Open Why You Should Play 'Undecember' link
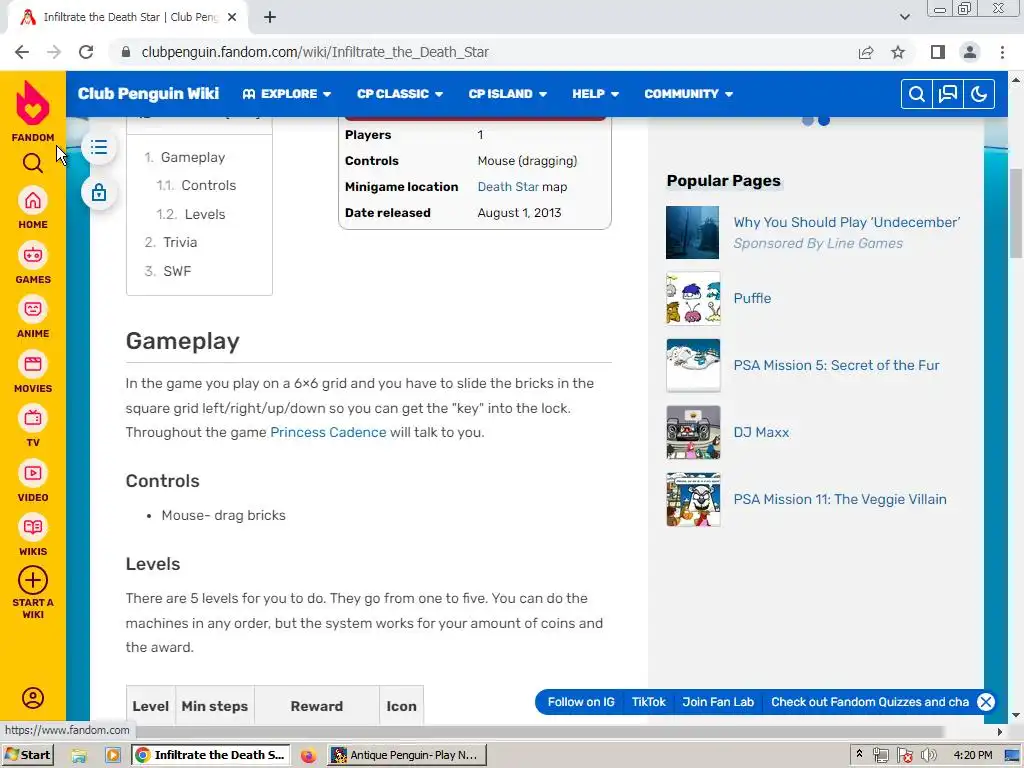 846,223
